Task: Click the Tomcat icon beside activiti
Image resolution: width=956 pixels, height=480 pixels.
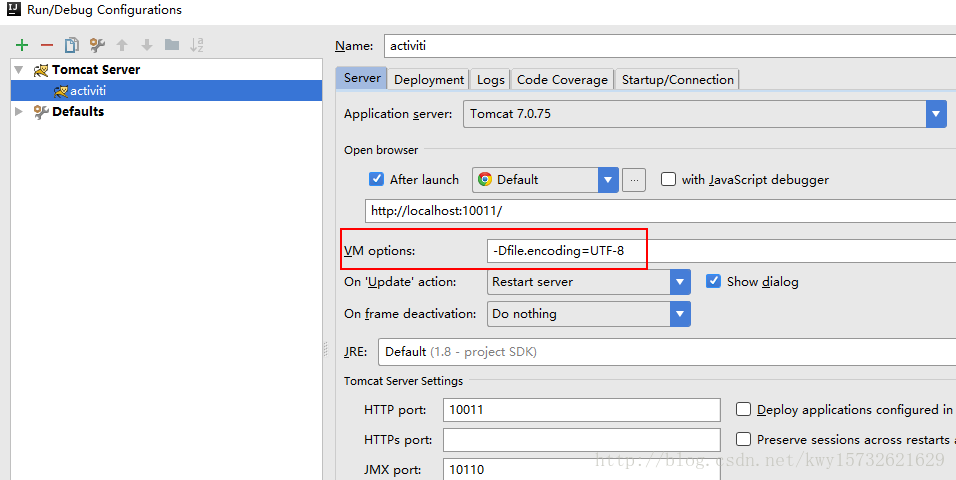Action: 60,91
